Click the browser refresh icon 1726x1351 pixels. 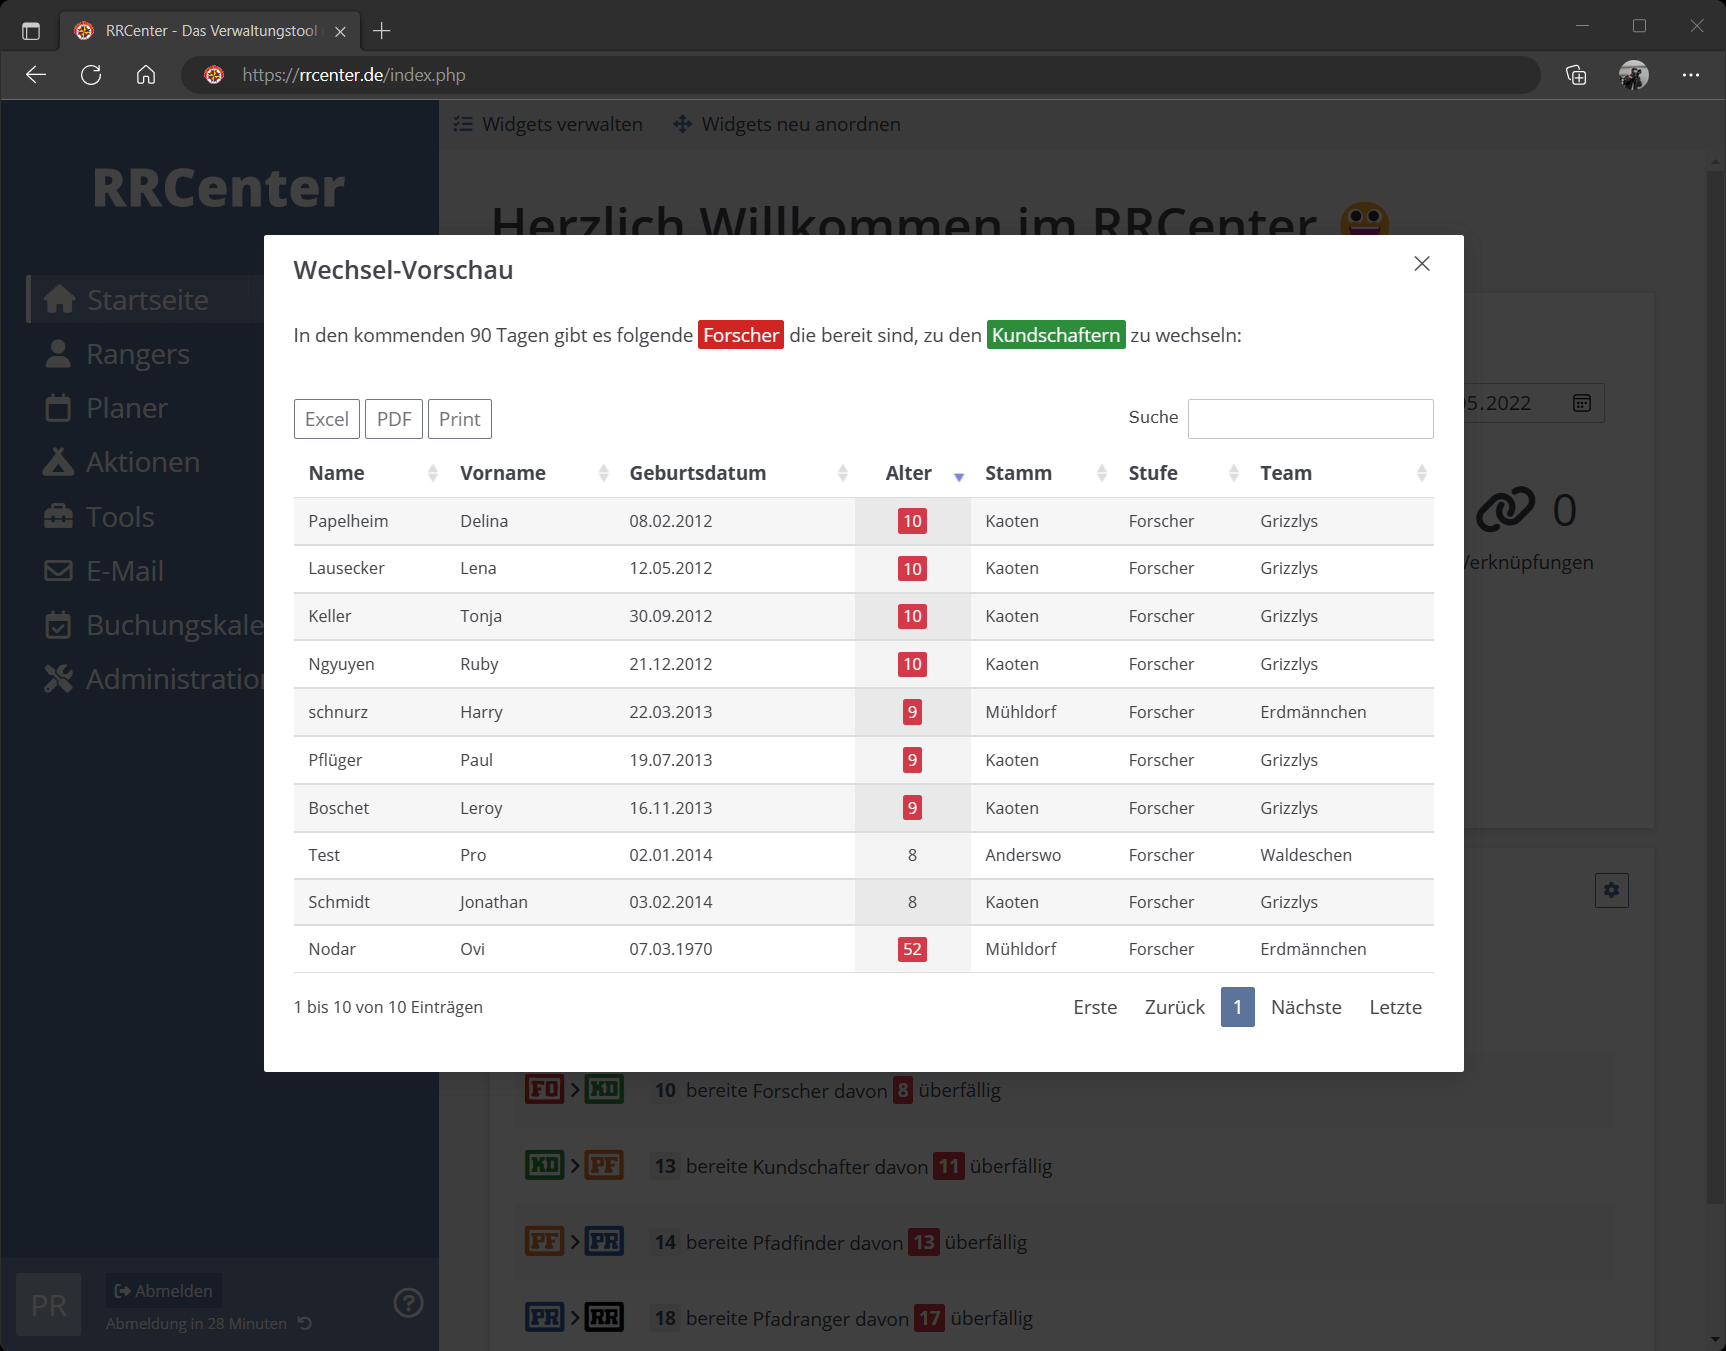[91, 75]
